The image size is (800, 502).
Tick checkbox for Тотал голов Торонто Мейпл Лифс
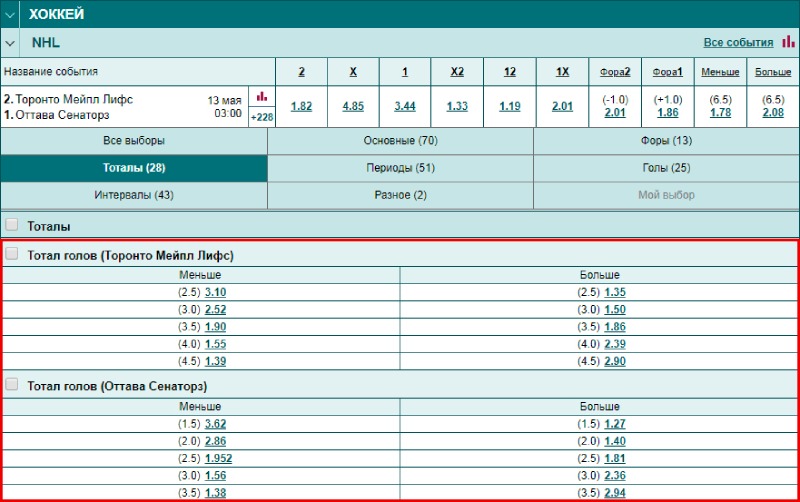coord(11,254)
